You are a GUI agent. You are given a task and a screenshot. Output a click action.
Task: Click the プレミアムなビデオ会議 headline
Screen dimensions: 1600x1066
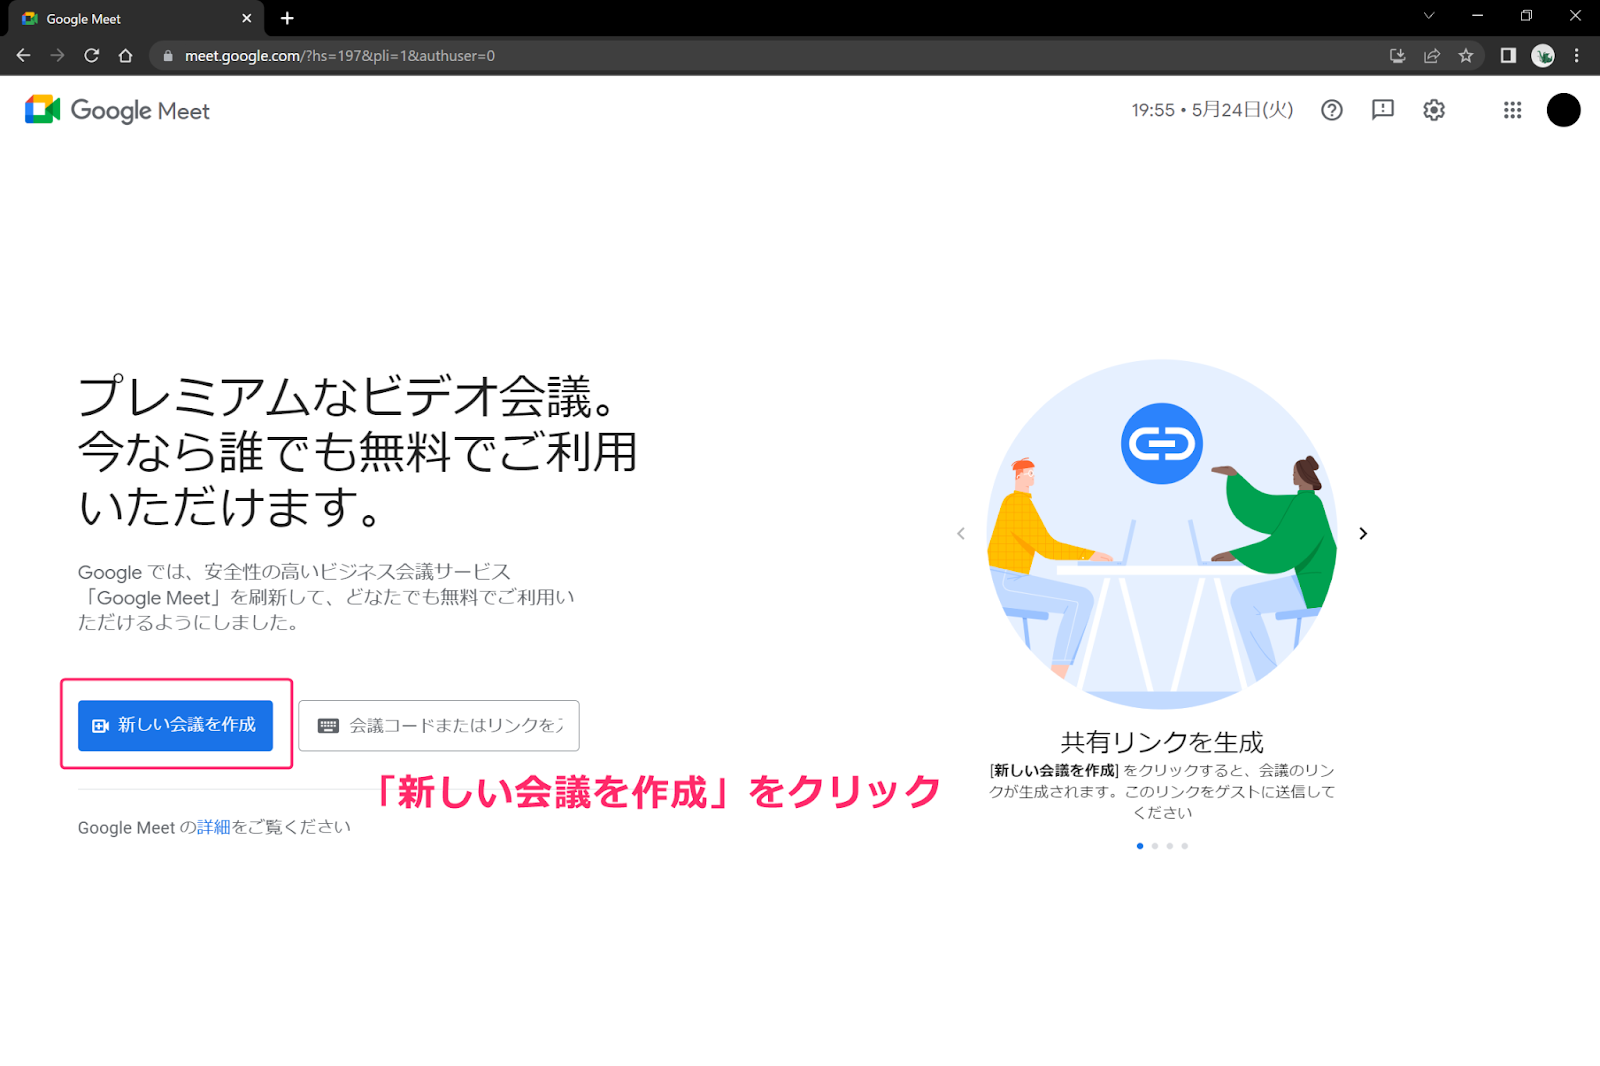point(357,451)
